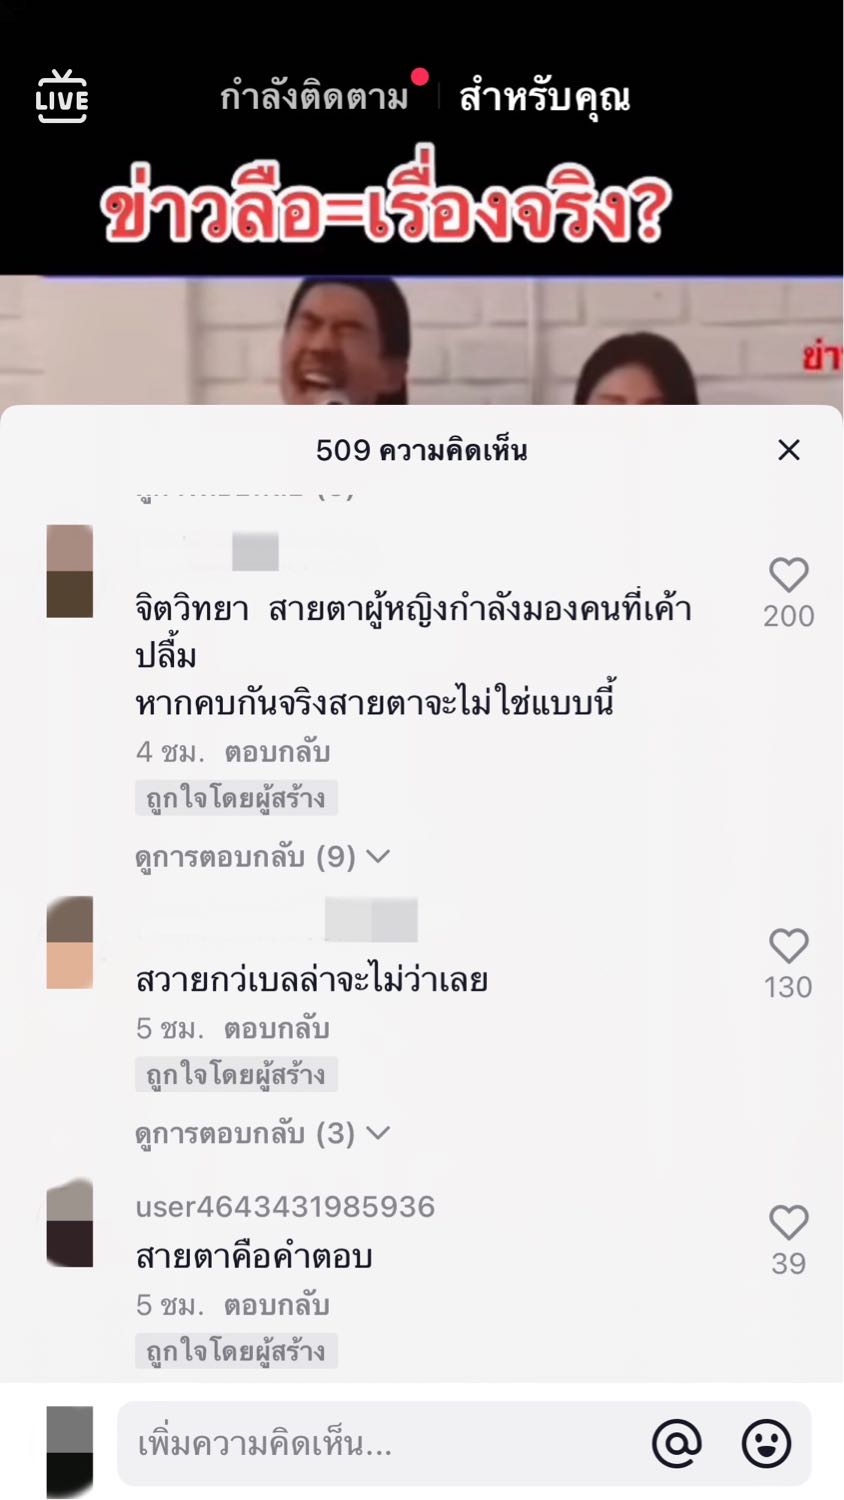Open the LIVE TV icon
The width and height of the screenshot is (844, 1500).
(62, 97)
